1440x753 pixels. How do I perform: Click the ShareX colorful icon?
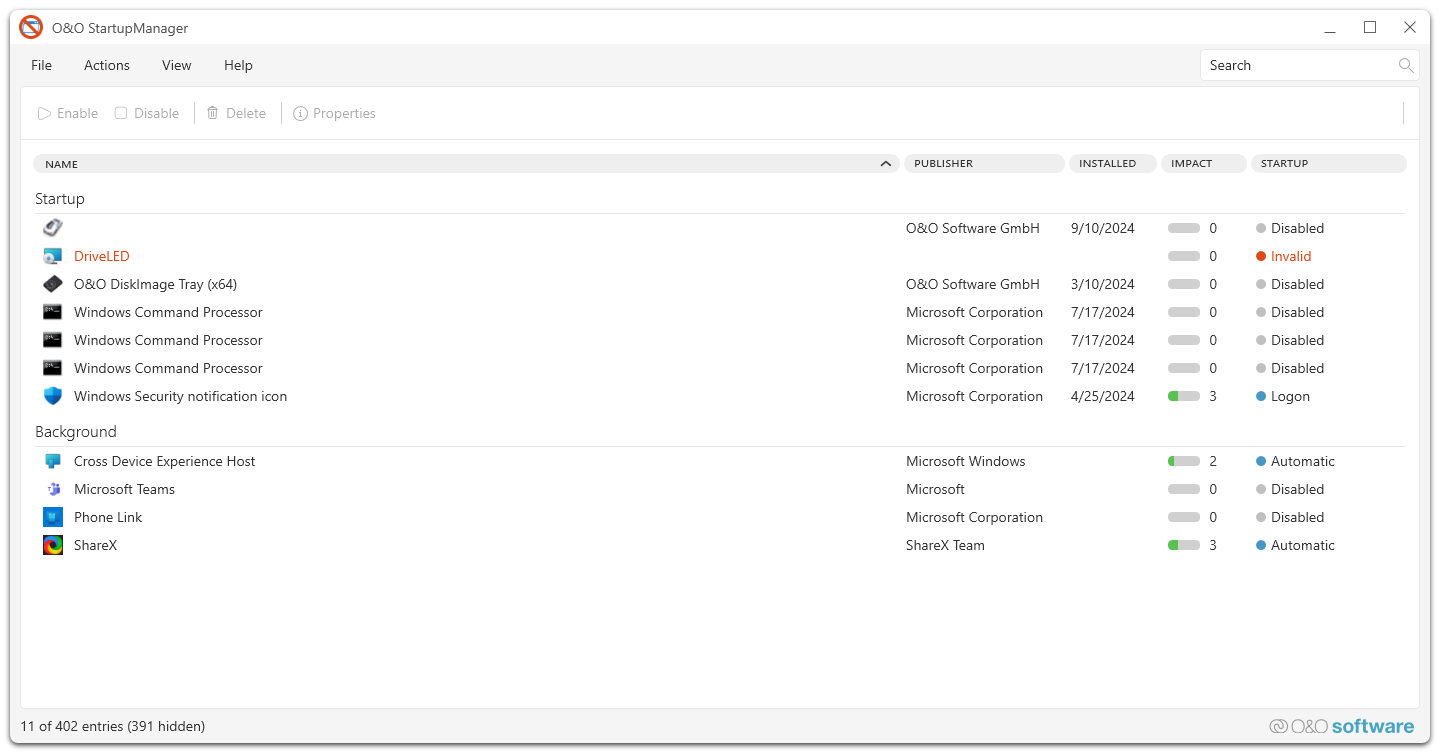53,545
